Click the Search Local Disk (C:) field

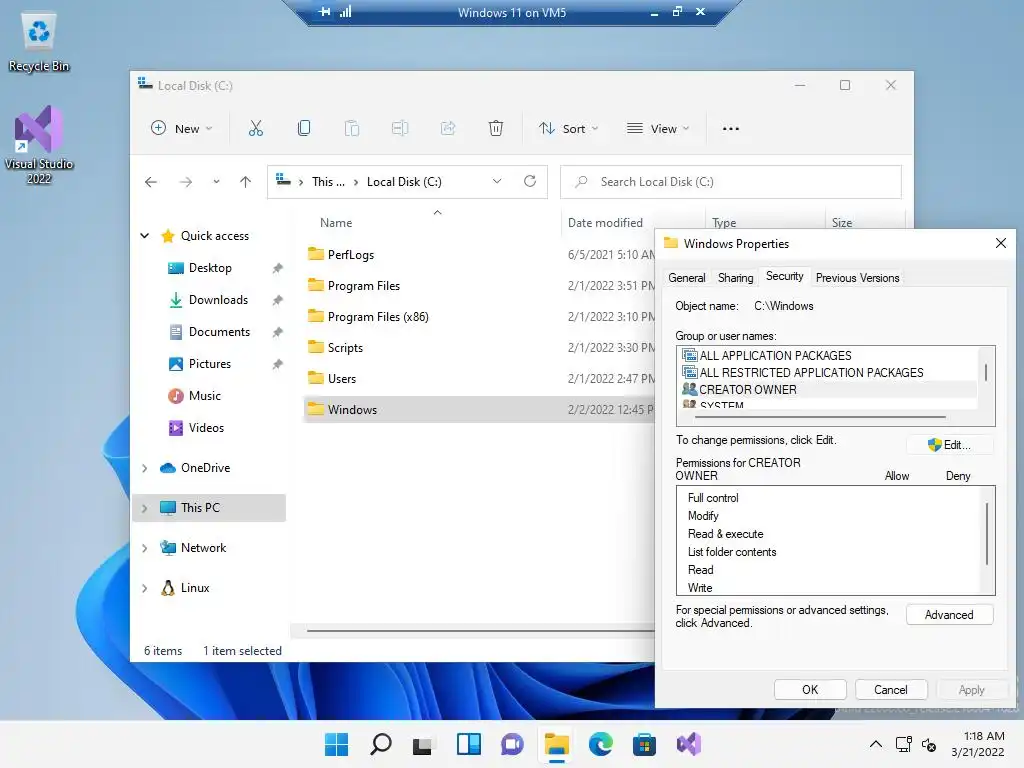click(731, 182)
